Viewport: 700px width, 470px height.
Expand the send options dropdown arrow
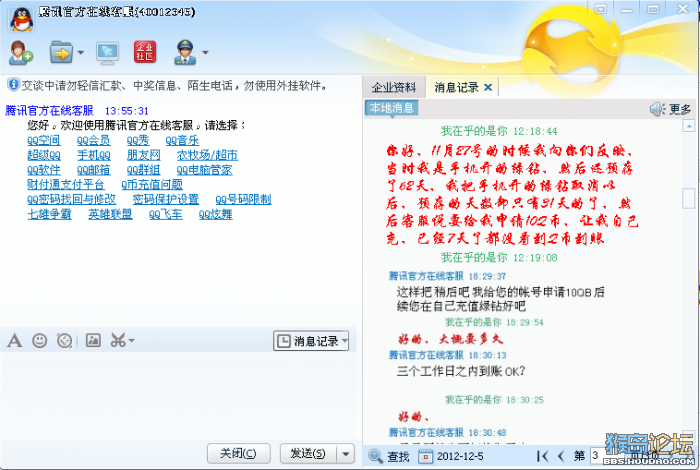point(346,454)
